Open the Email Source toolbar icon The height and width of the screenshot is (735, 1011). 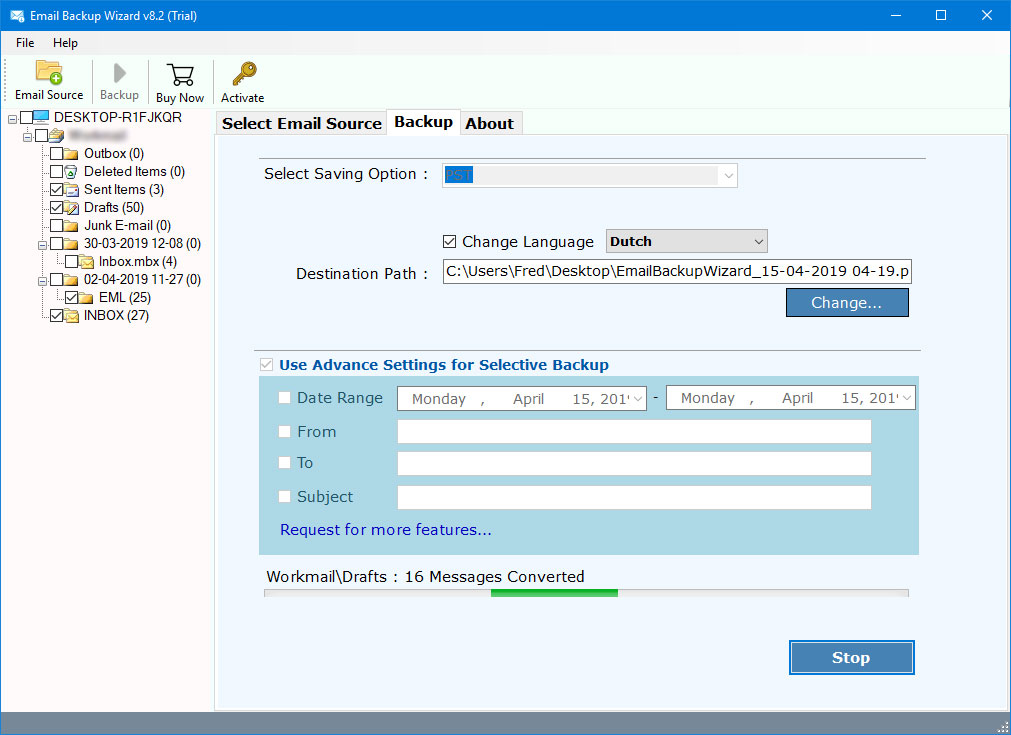(49, 73)
